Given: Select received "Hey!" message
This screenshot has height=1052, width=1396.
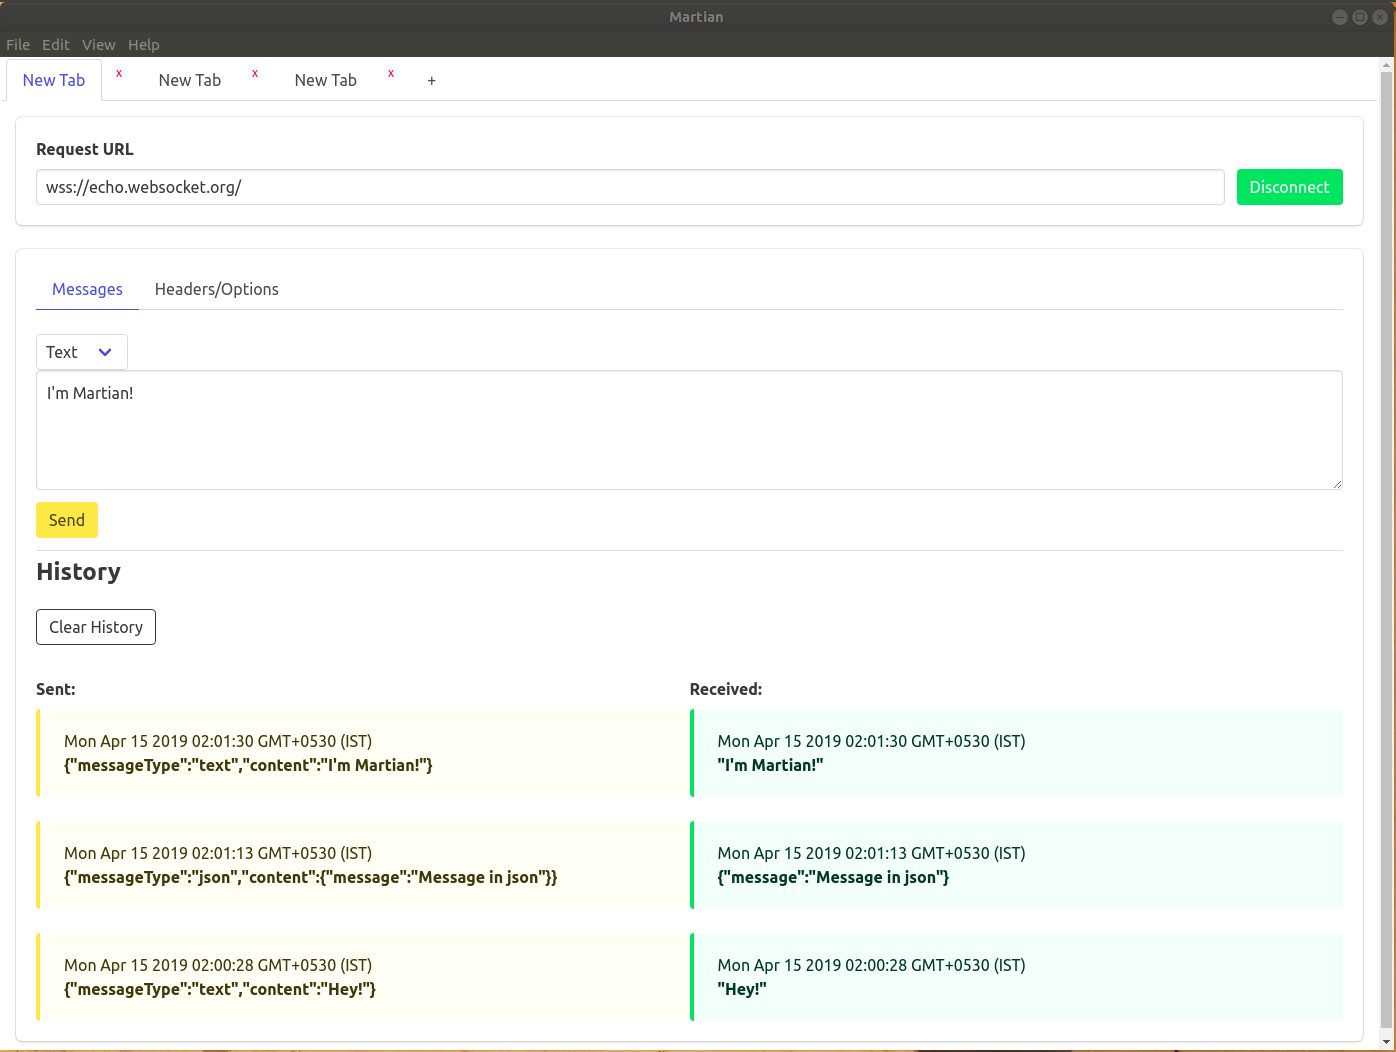Looking at the screenshot, I should tap(1016, 977).
